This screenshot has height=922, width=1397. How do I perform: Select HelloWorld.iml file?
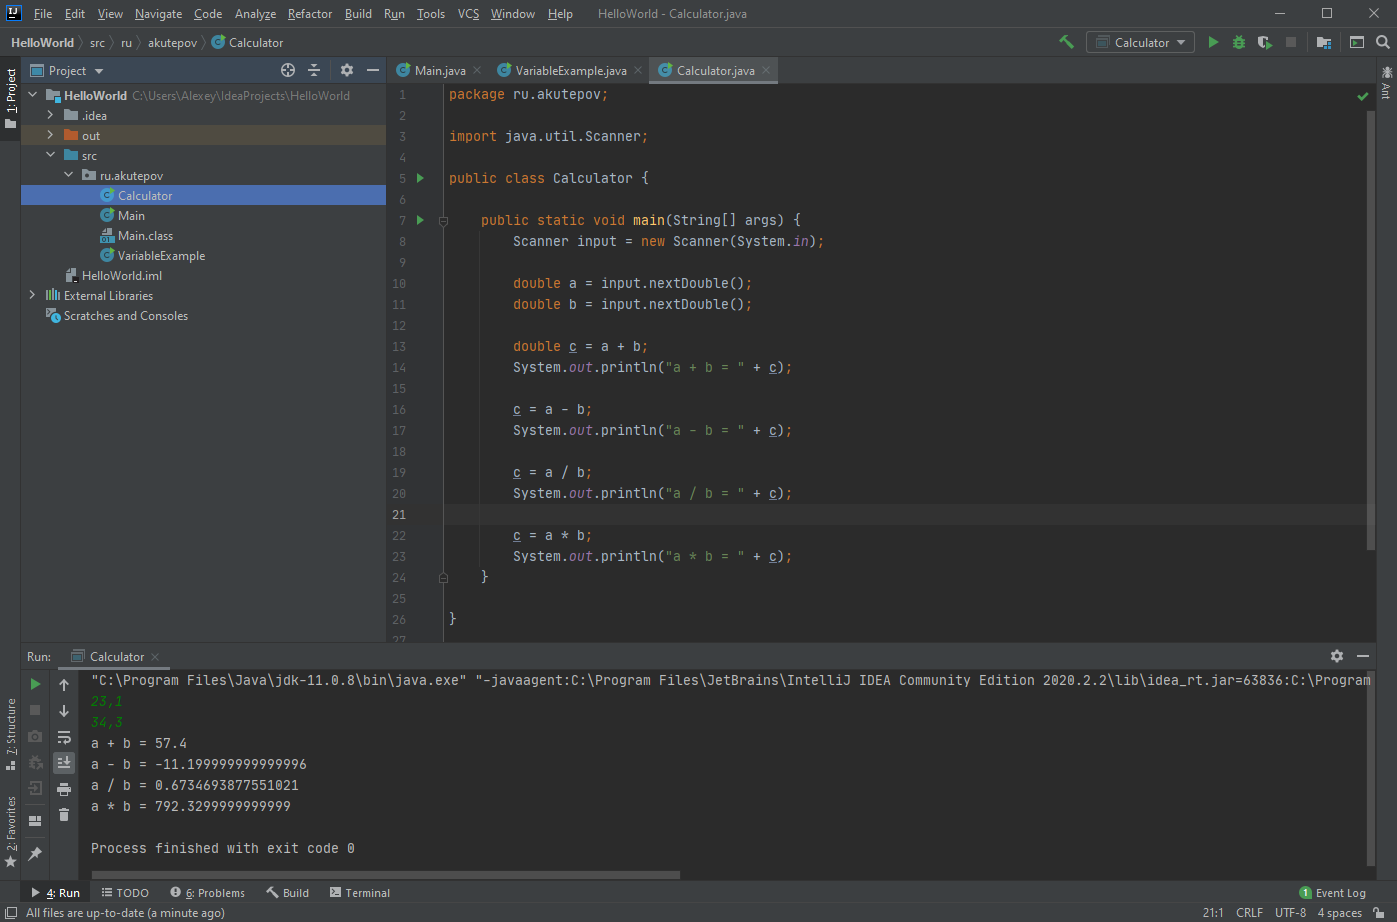tap(122, 276)
